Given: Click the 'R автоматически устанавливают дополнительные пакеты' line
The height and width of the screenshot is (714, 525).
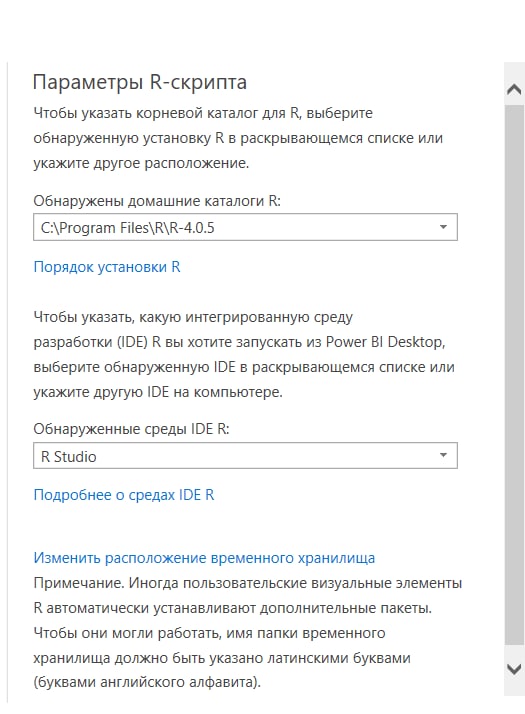Looking at the screenshot, I should tap(233, 608).
